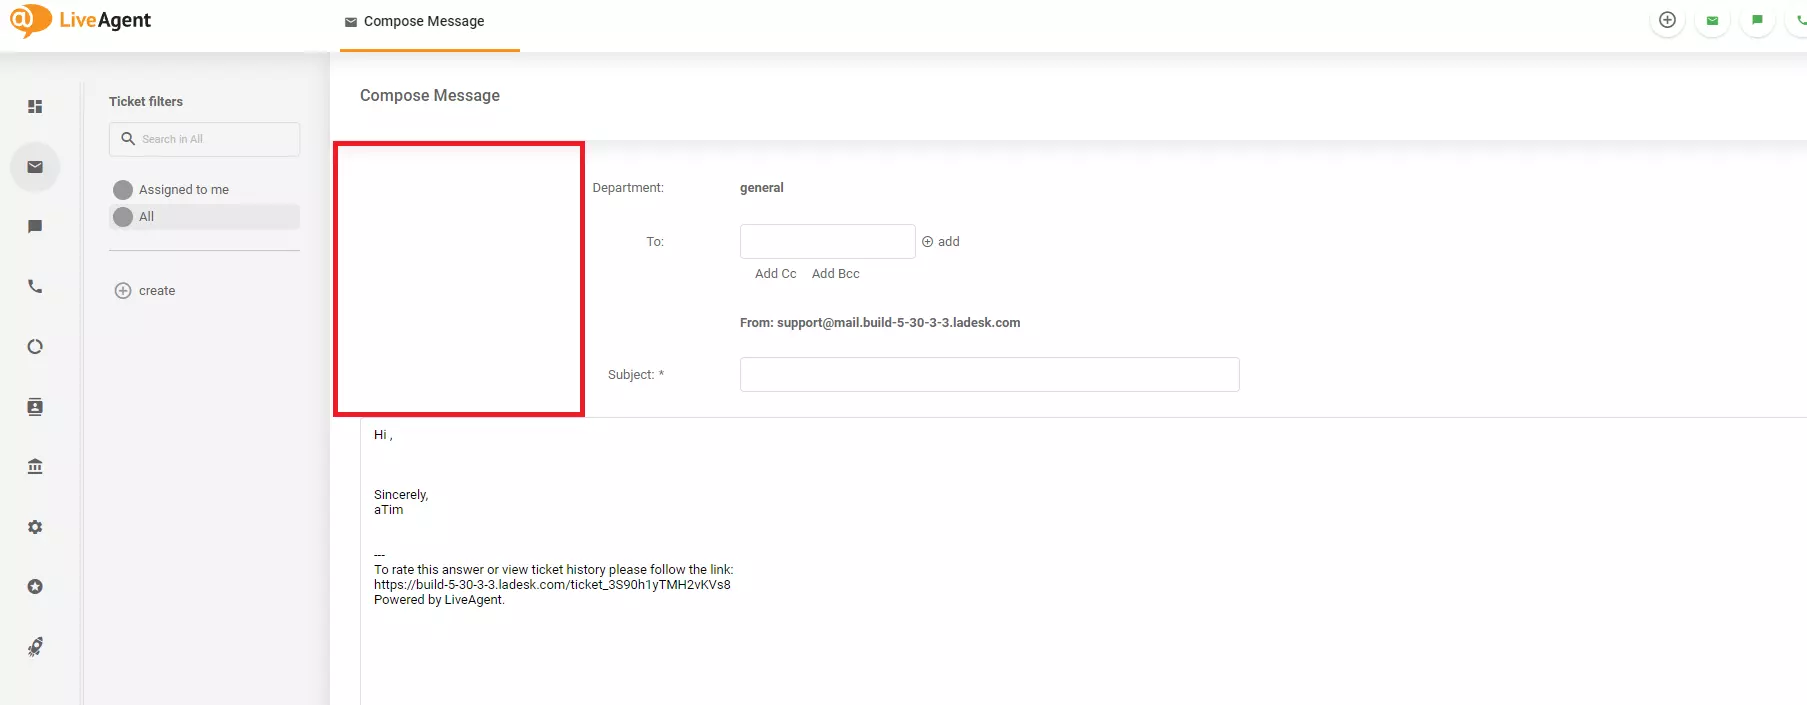1807x705 pixels.
Task: Select the 'Assigned to me' ticket filter
Action: coord(183,190)
